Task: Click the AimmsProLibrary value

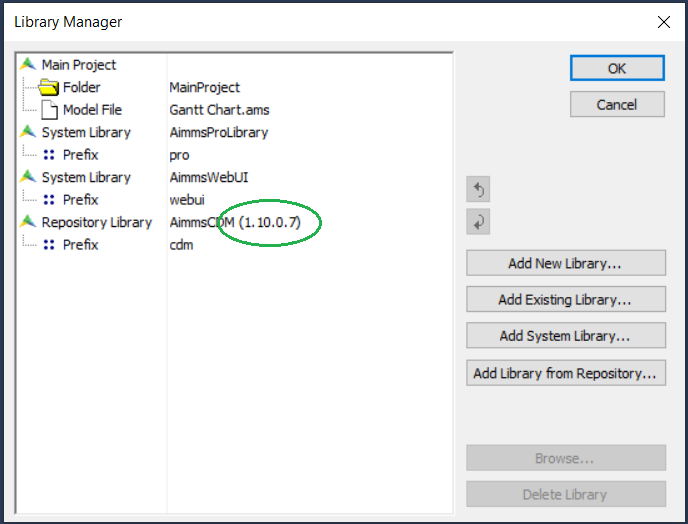Action: pos(219,133)
